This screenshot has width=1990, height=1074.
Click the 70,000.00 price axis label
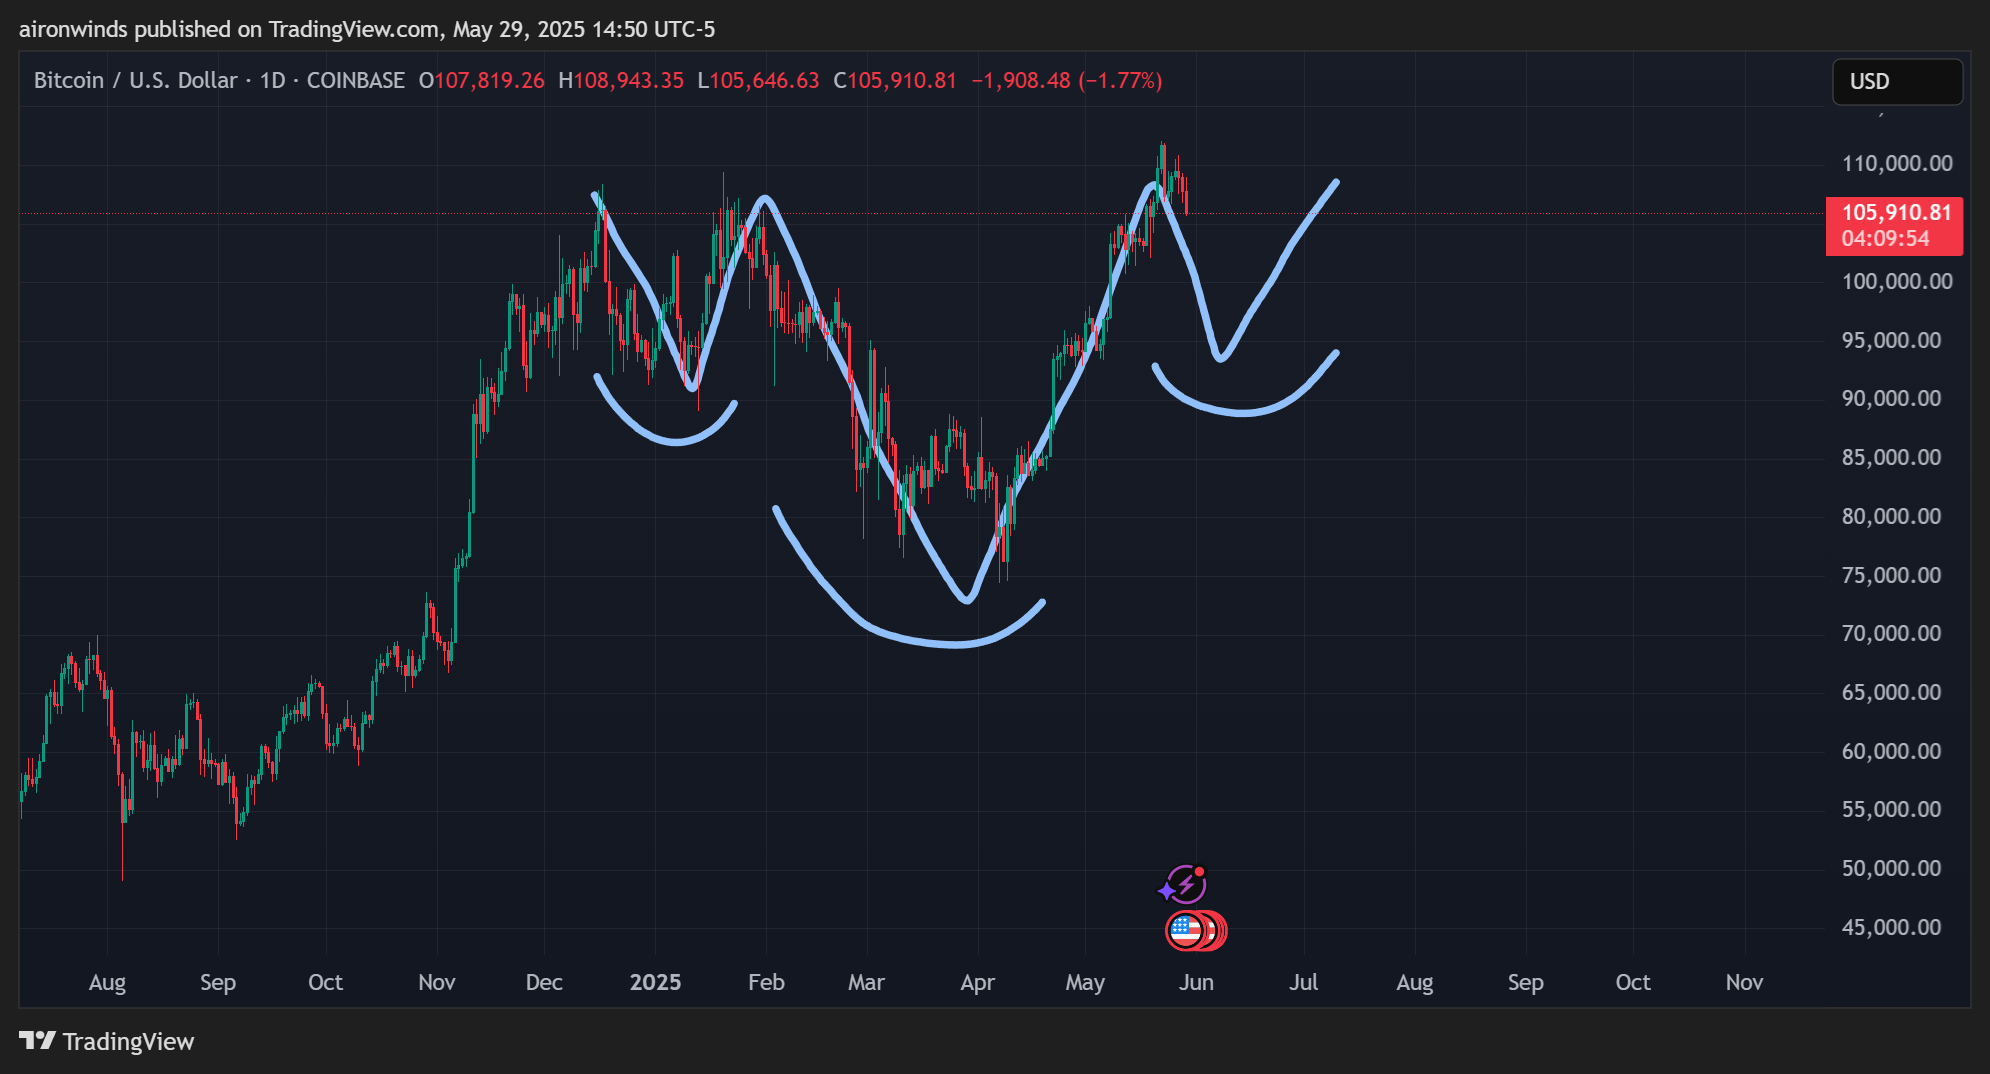pos(1891,633)
